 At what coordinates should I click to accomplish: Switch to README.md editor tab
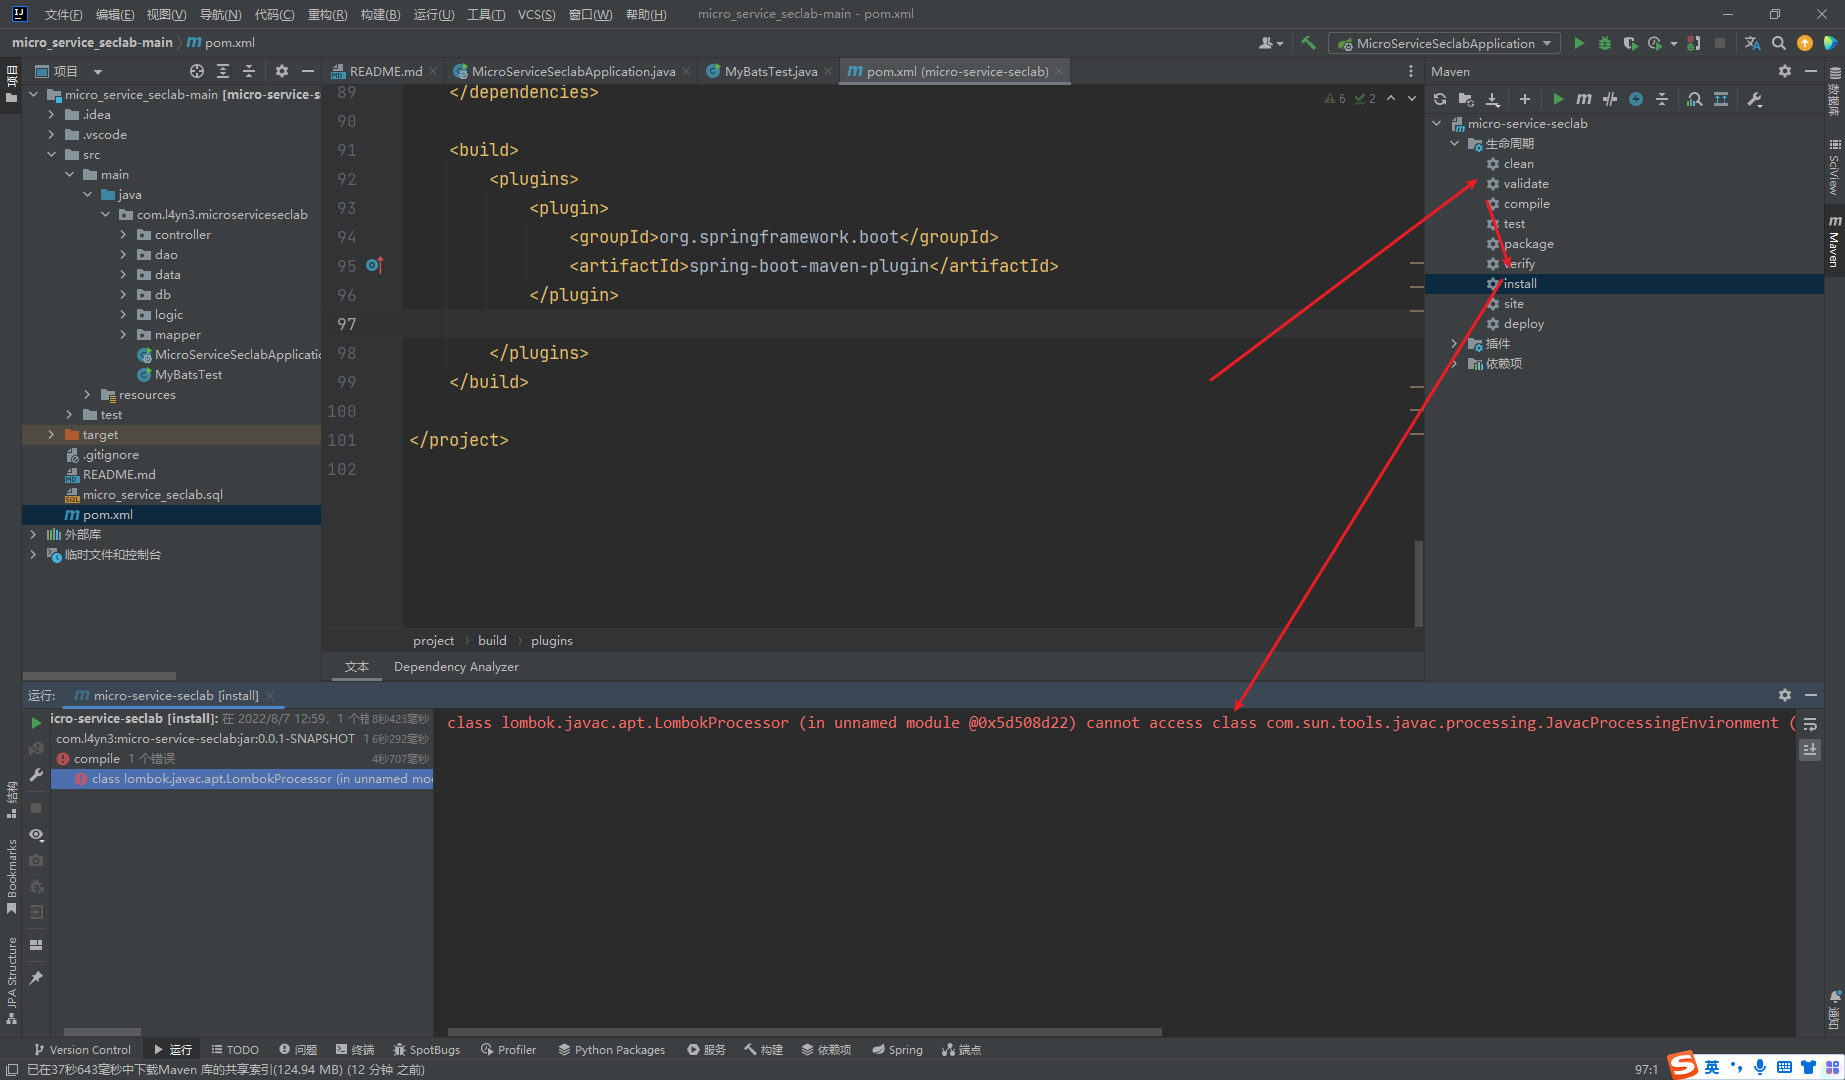pyautogui.click(x=385, y=71)
